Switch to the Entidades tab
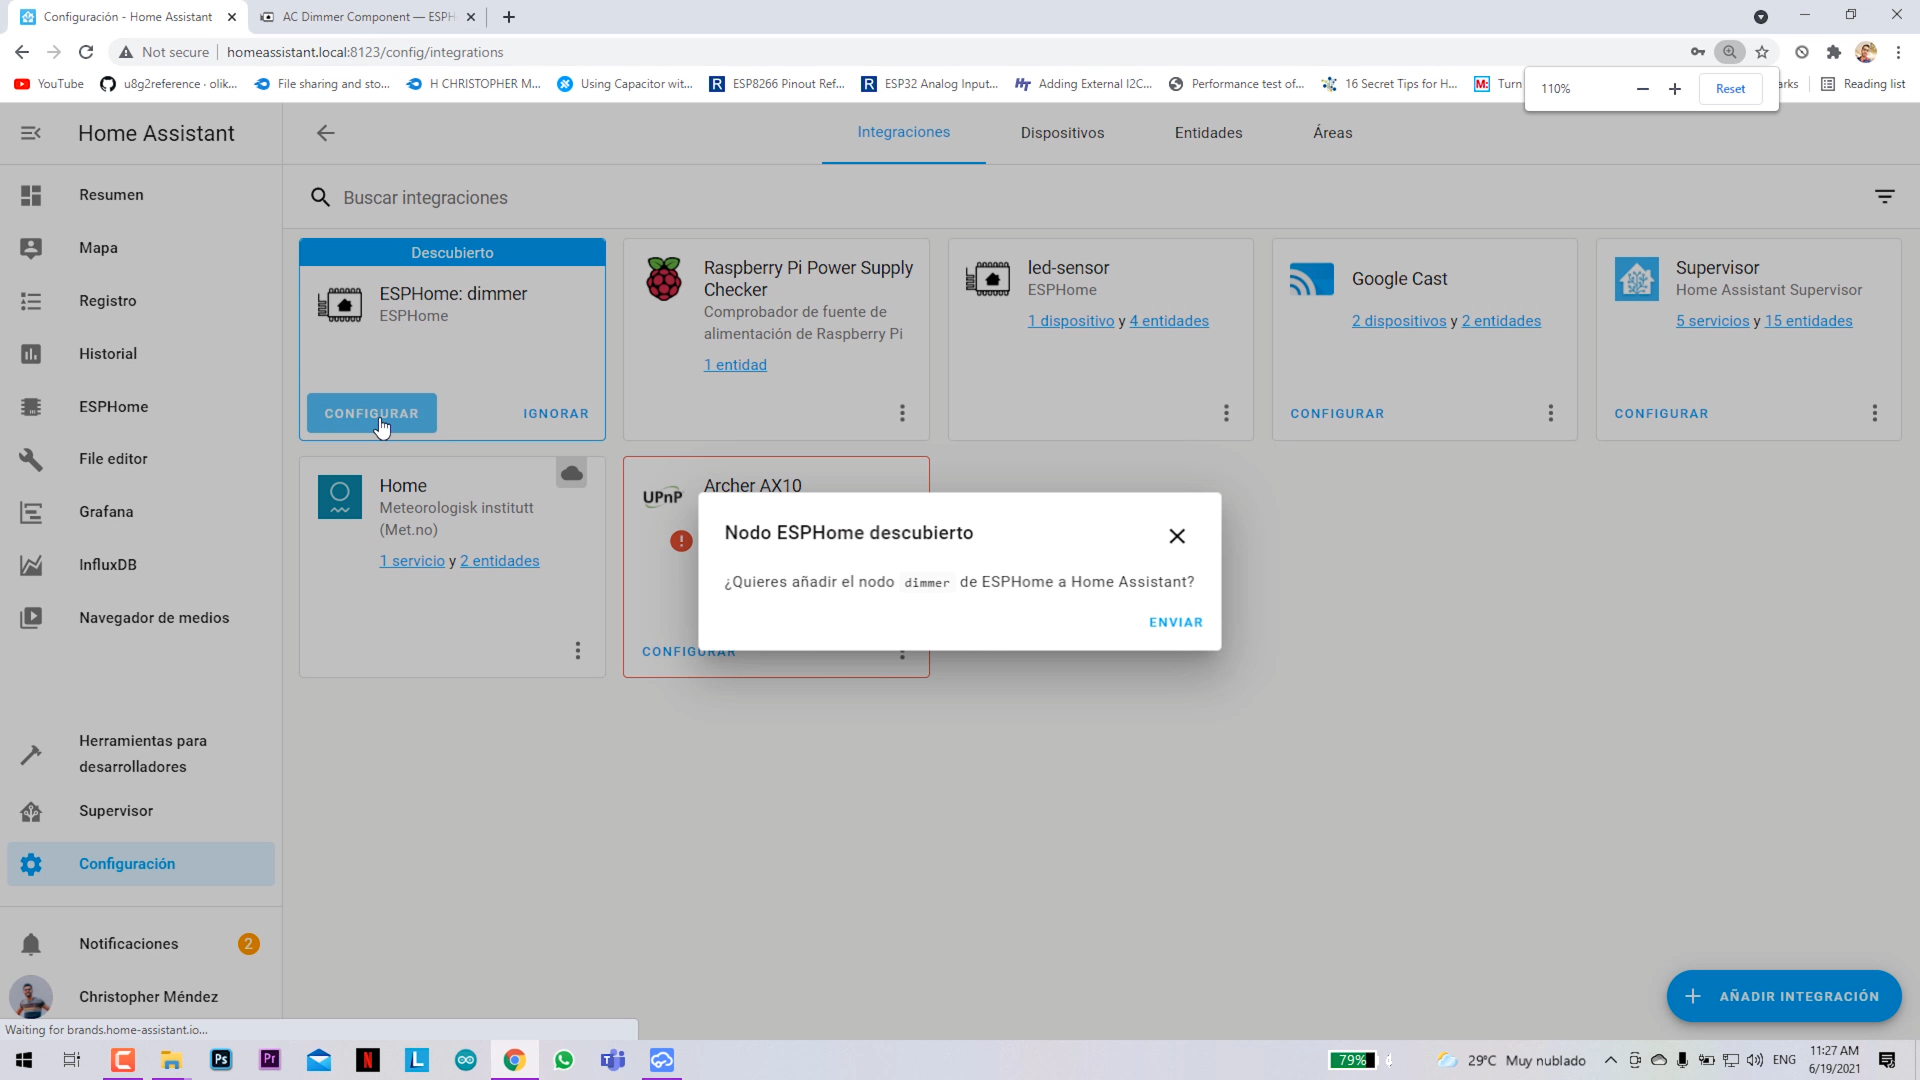 pos(1208,132)
